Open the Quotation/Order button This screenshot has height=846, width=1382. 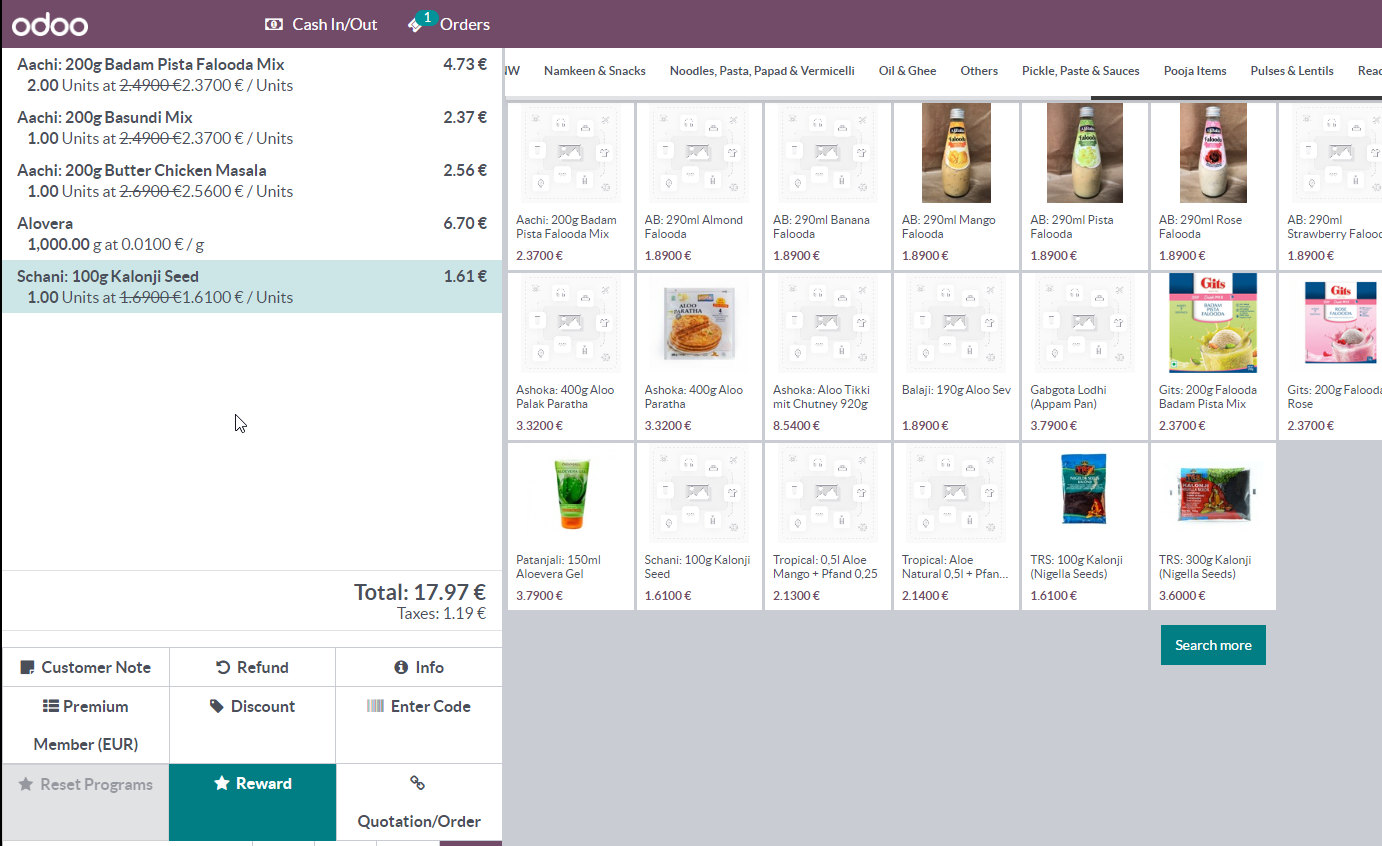point(419,802)
